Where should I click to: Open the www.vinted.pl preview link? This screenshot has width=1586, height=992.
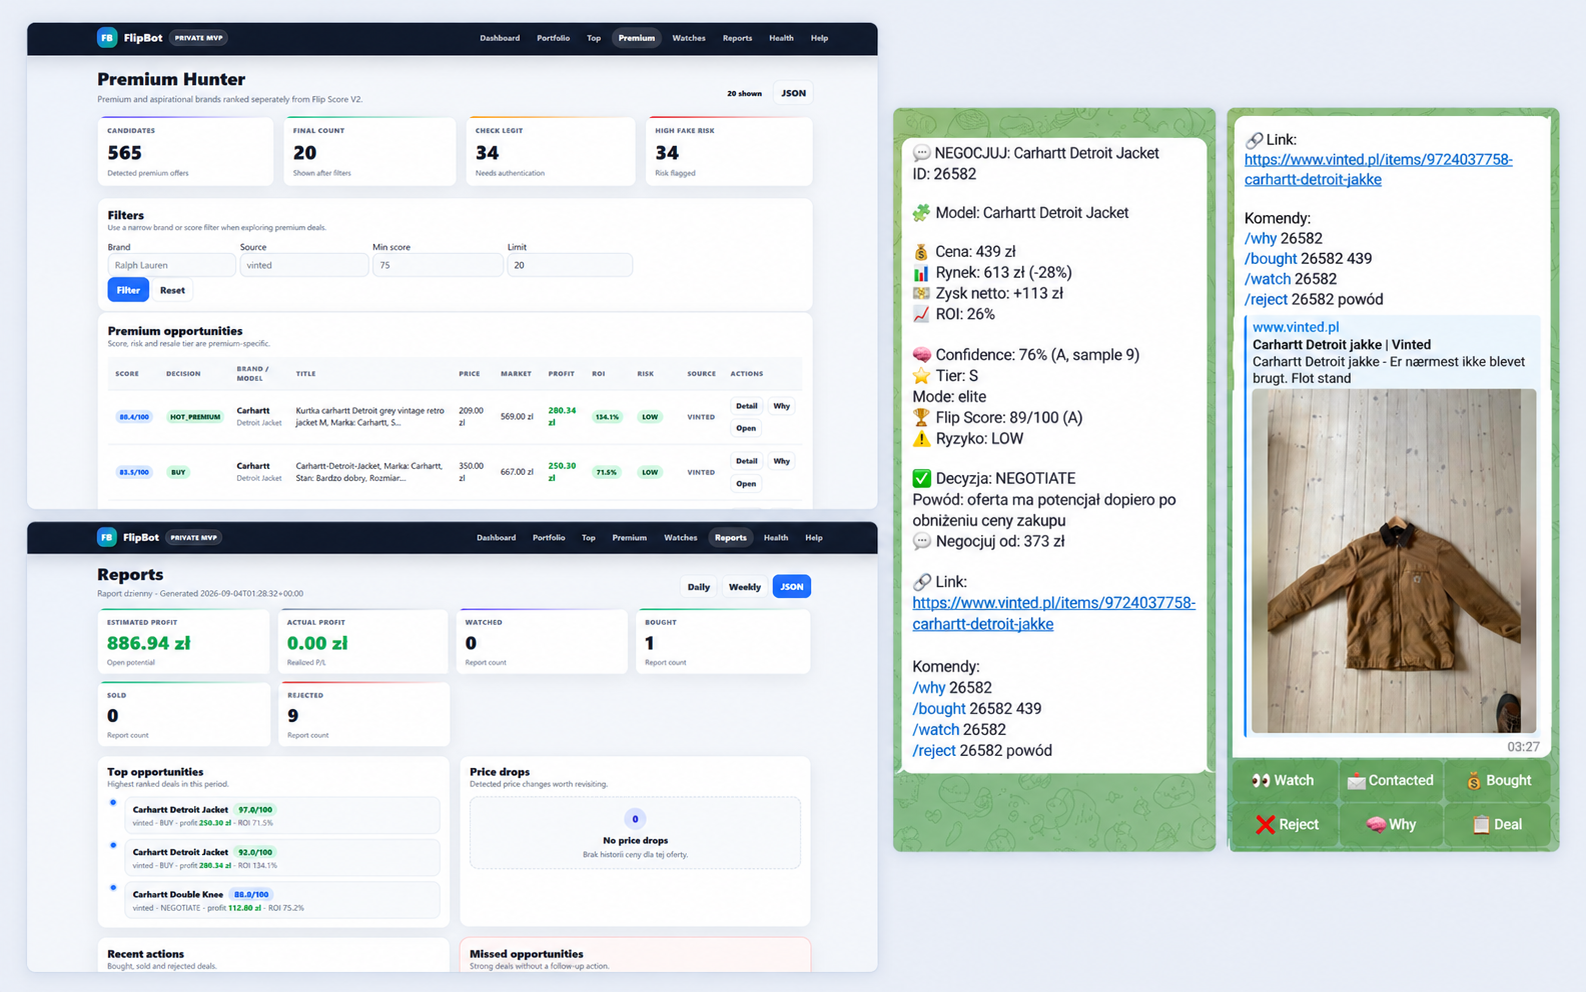pyautogui.click(x=1295, y=327)
